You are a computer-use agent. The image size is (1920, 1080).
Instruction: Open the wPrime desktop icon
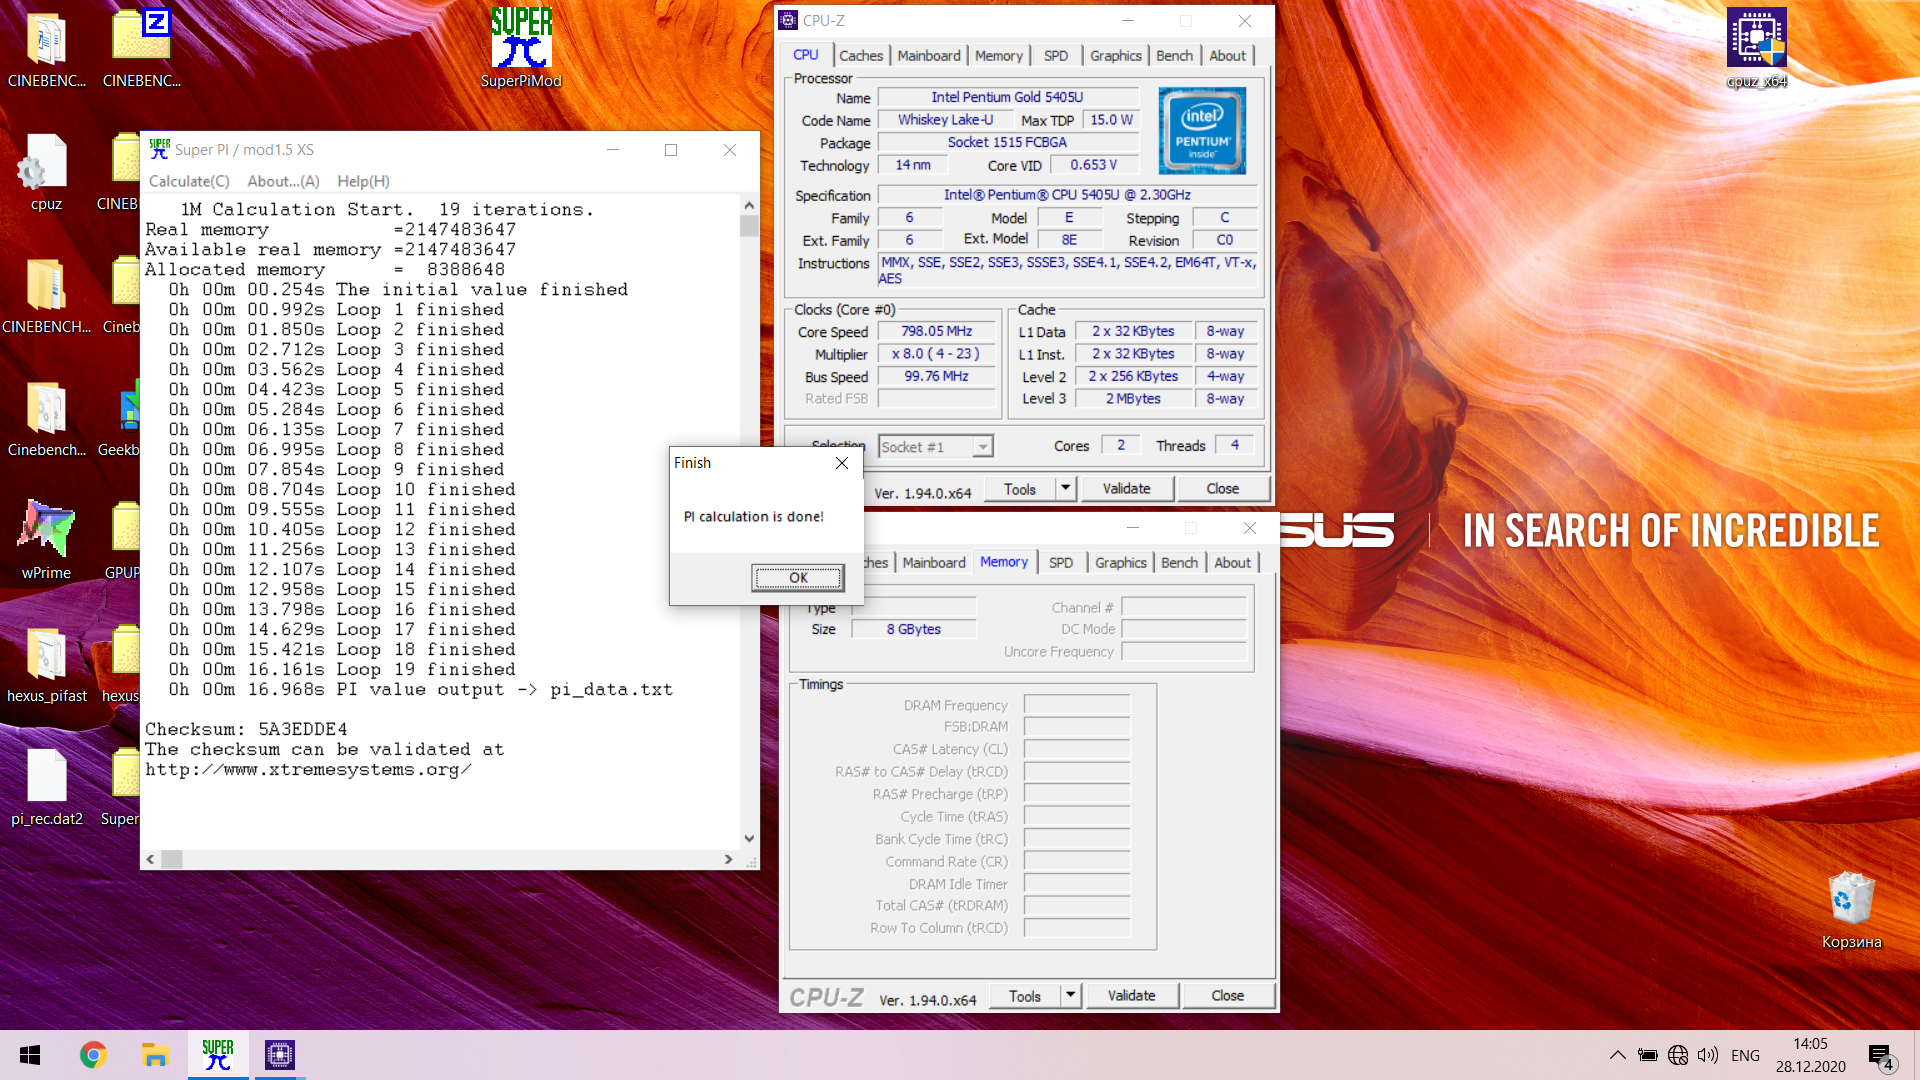[46, 540]
